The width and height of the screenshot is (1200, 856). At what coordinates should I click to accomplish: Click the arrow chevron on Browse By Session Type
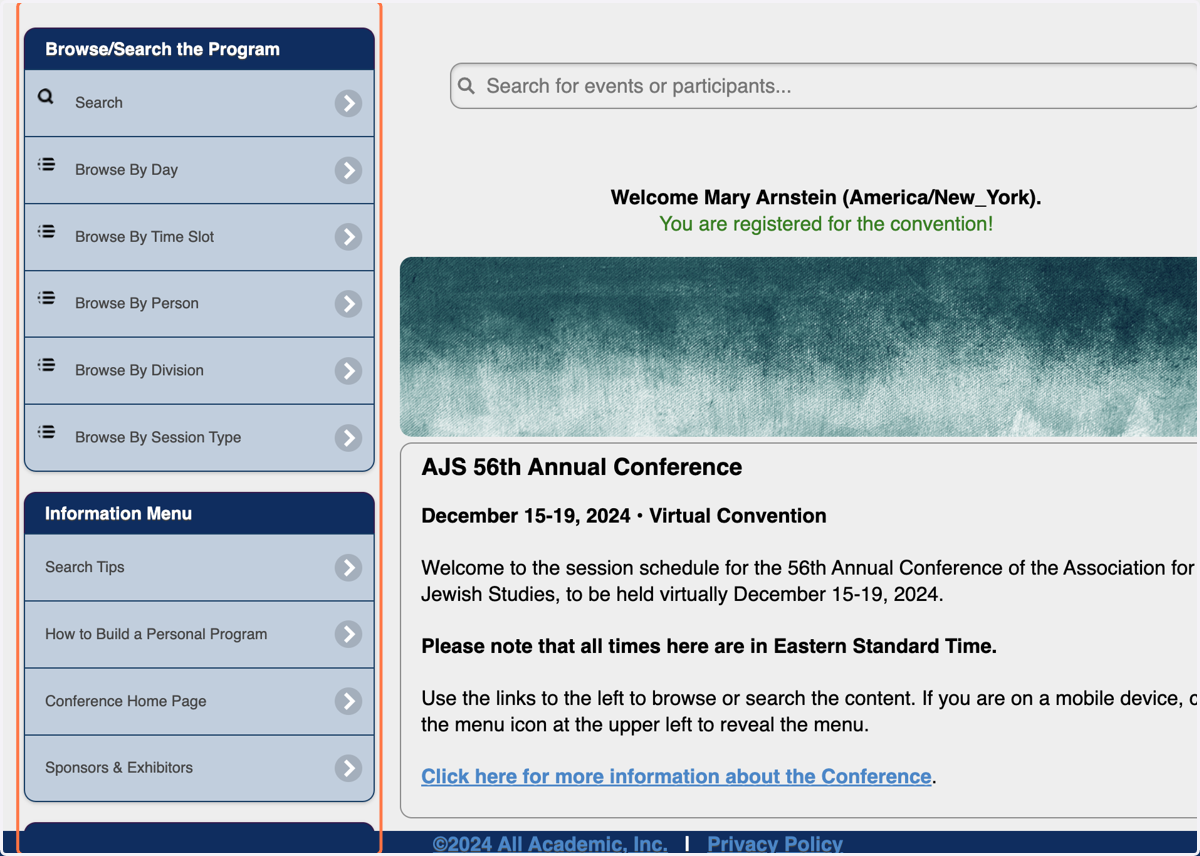click(x=348, y=438)
